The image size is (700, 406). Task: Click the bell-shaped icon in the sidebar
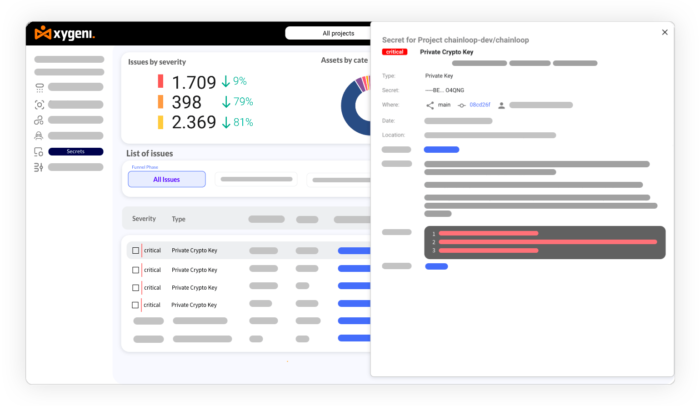click(39, 135)
